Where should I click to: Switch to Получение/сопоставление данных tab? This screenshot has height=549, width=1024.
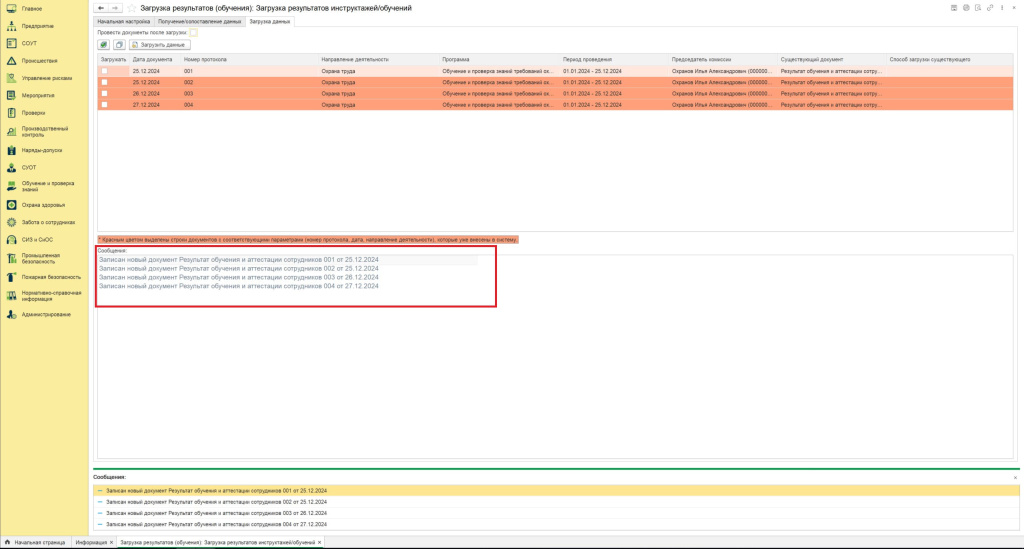(x=199, y=22)
